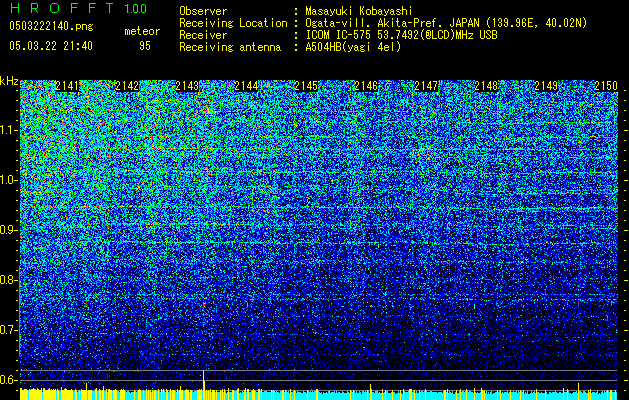
Task: Click the kHz axis unit label
Action: [9, 81]
